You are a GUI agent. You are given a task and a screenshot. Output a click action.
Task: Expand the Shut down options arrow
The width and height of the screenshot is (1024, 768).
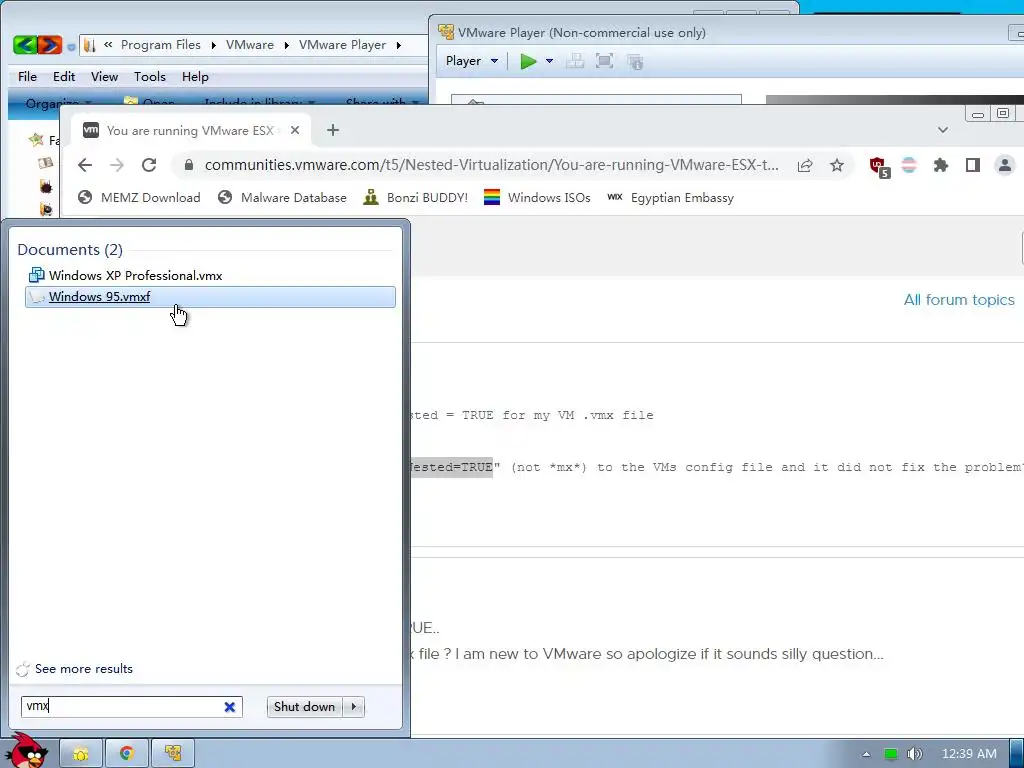pyautogui.click(x=354, y=707)
